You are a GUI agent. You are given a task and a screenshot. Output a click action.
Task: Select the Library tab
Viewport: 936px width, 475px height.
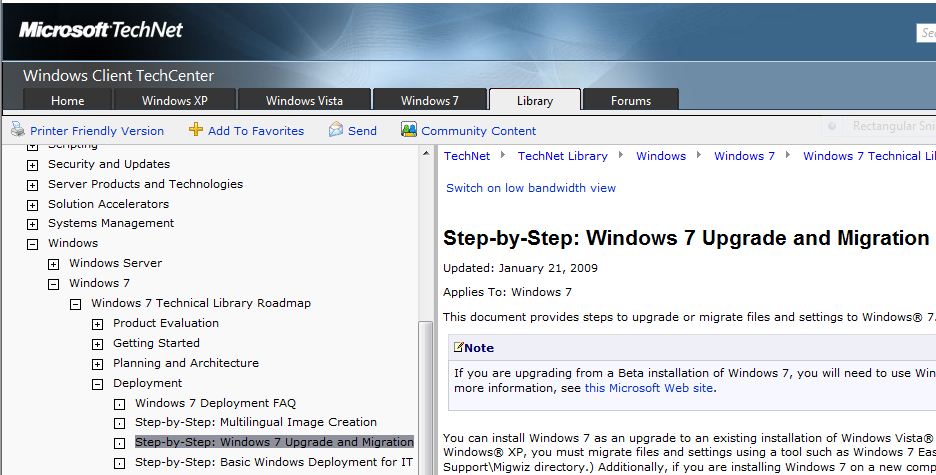tap(535, 100)
